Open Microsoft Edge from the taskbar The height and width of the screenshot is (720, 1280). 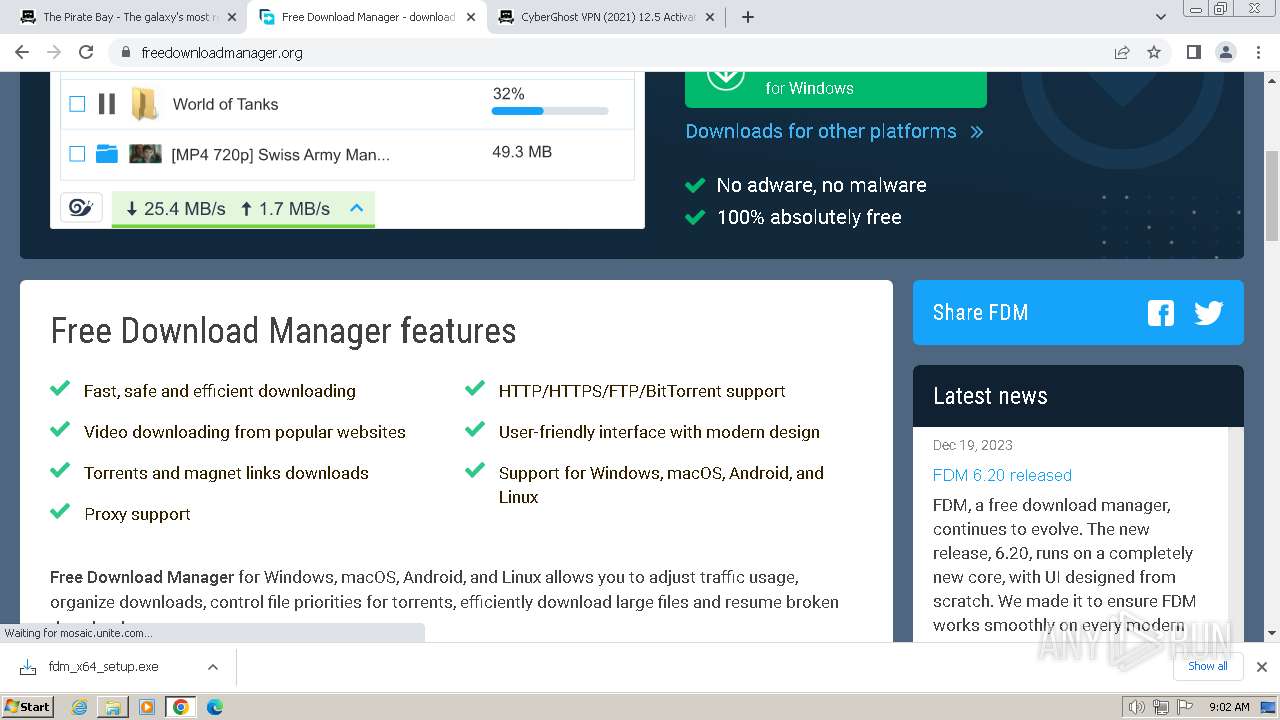(215, 707)
